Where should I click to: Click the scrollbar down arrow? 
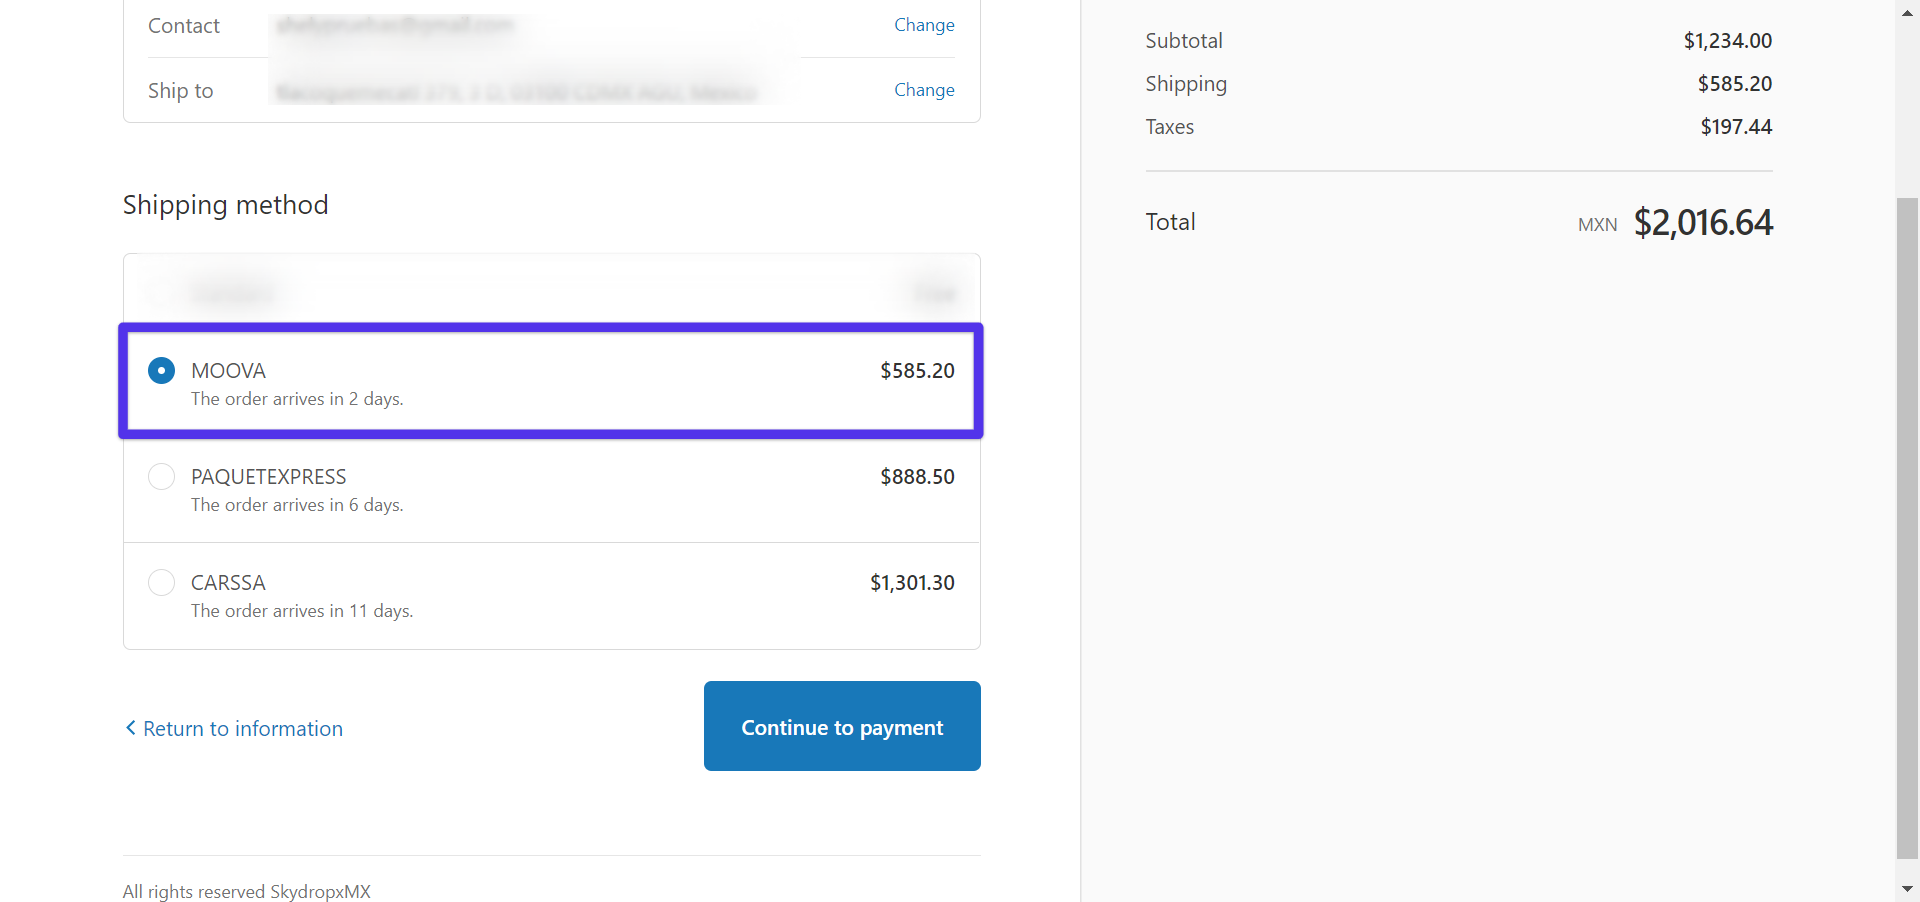pyautogui.click(x=1907, y=889)
